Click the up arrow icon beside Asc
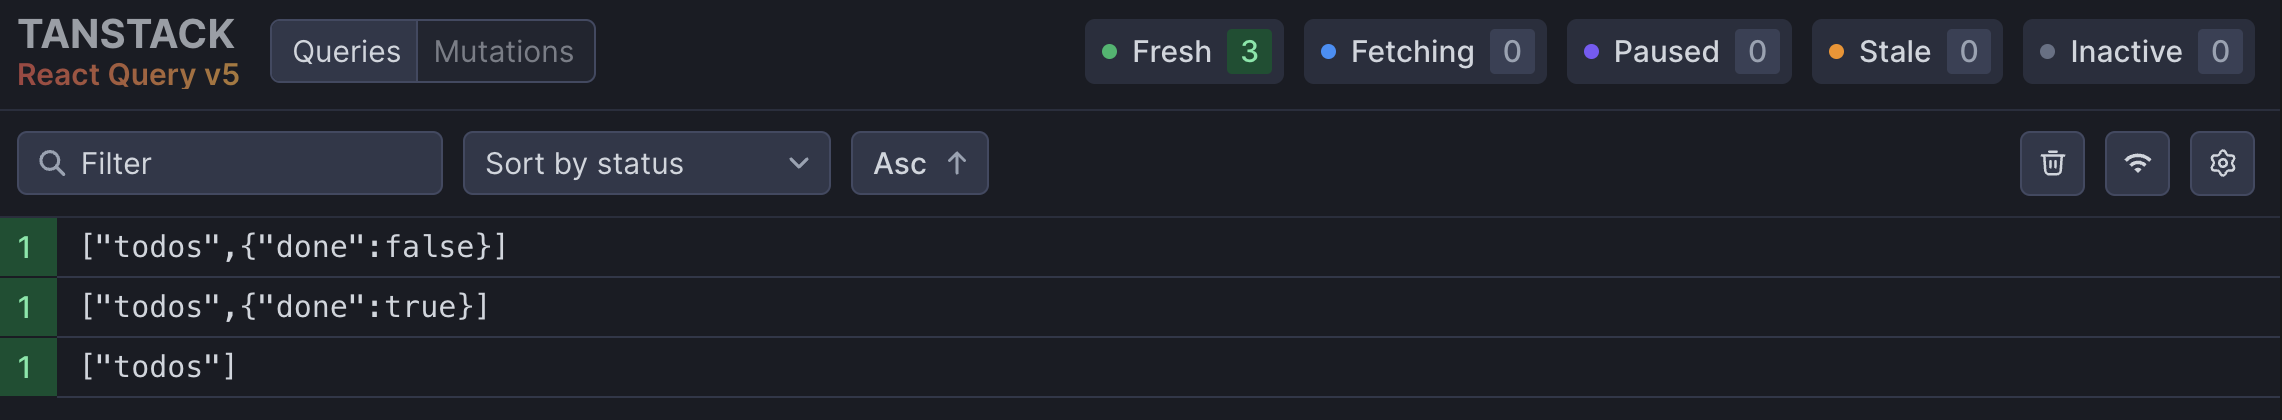Viewport: 2282px width, 420px height. (957, 163)
